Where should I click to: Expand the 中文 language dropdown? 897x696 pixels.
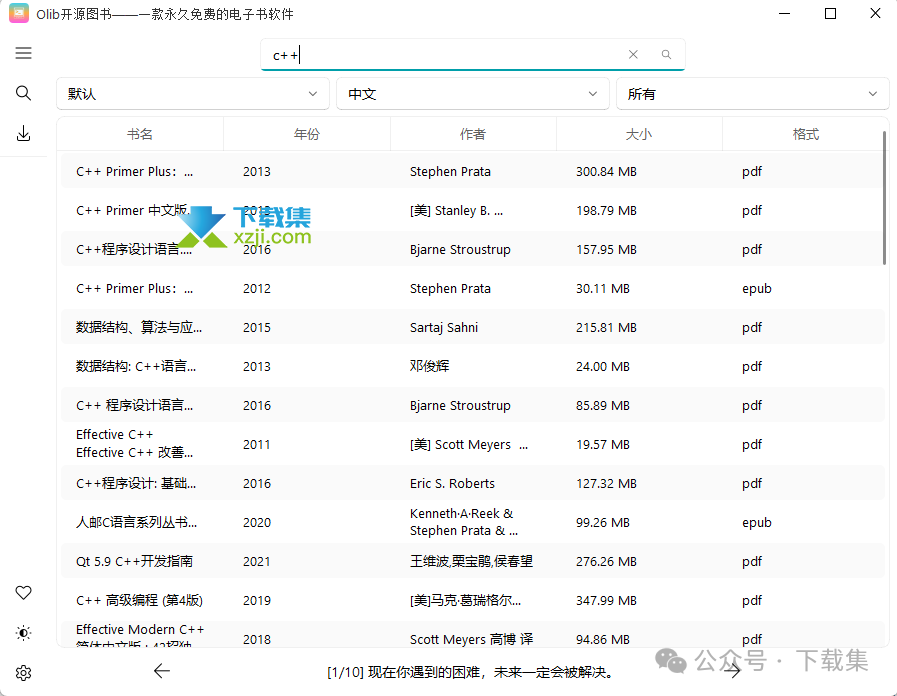pyautogui.click(x=473, y=94)
